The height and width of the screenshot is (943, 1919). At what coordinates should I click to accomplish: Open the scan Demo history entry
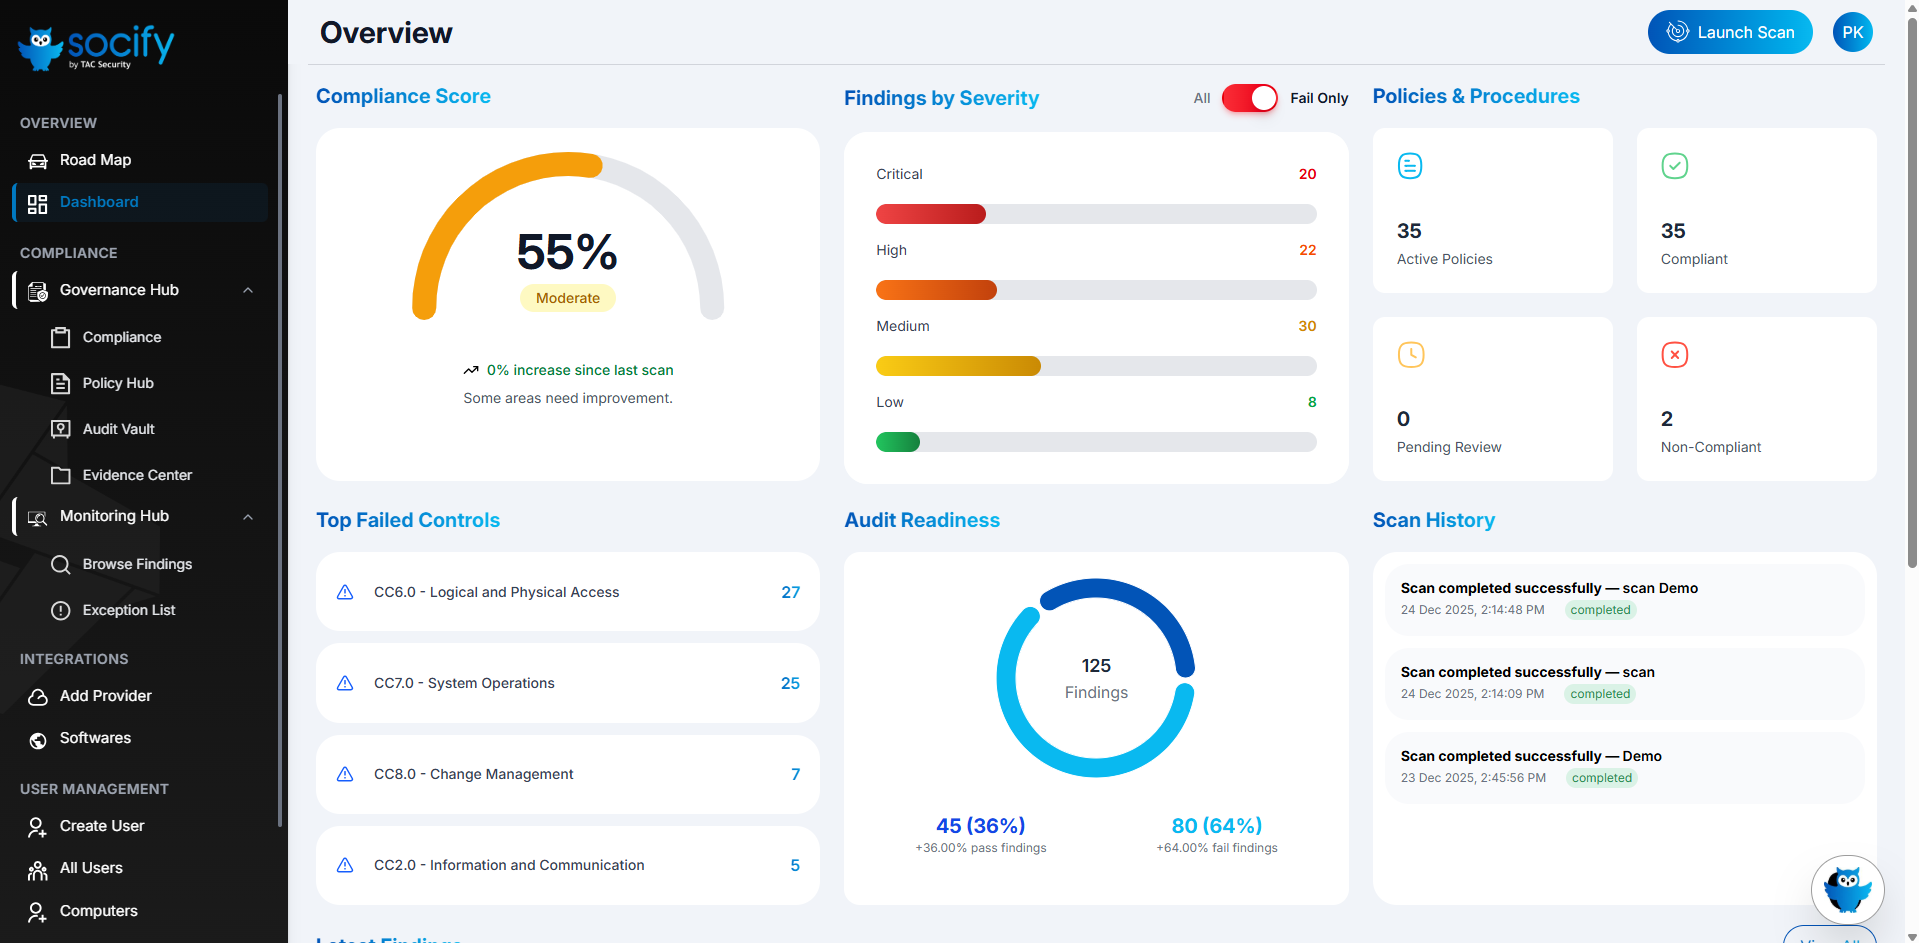(1623, 598)
